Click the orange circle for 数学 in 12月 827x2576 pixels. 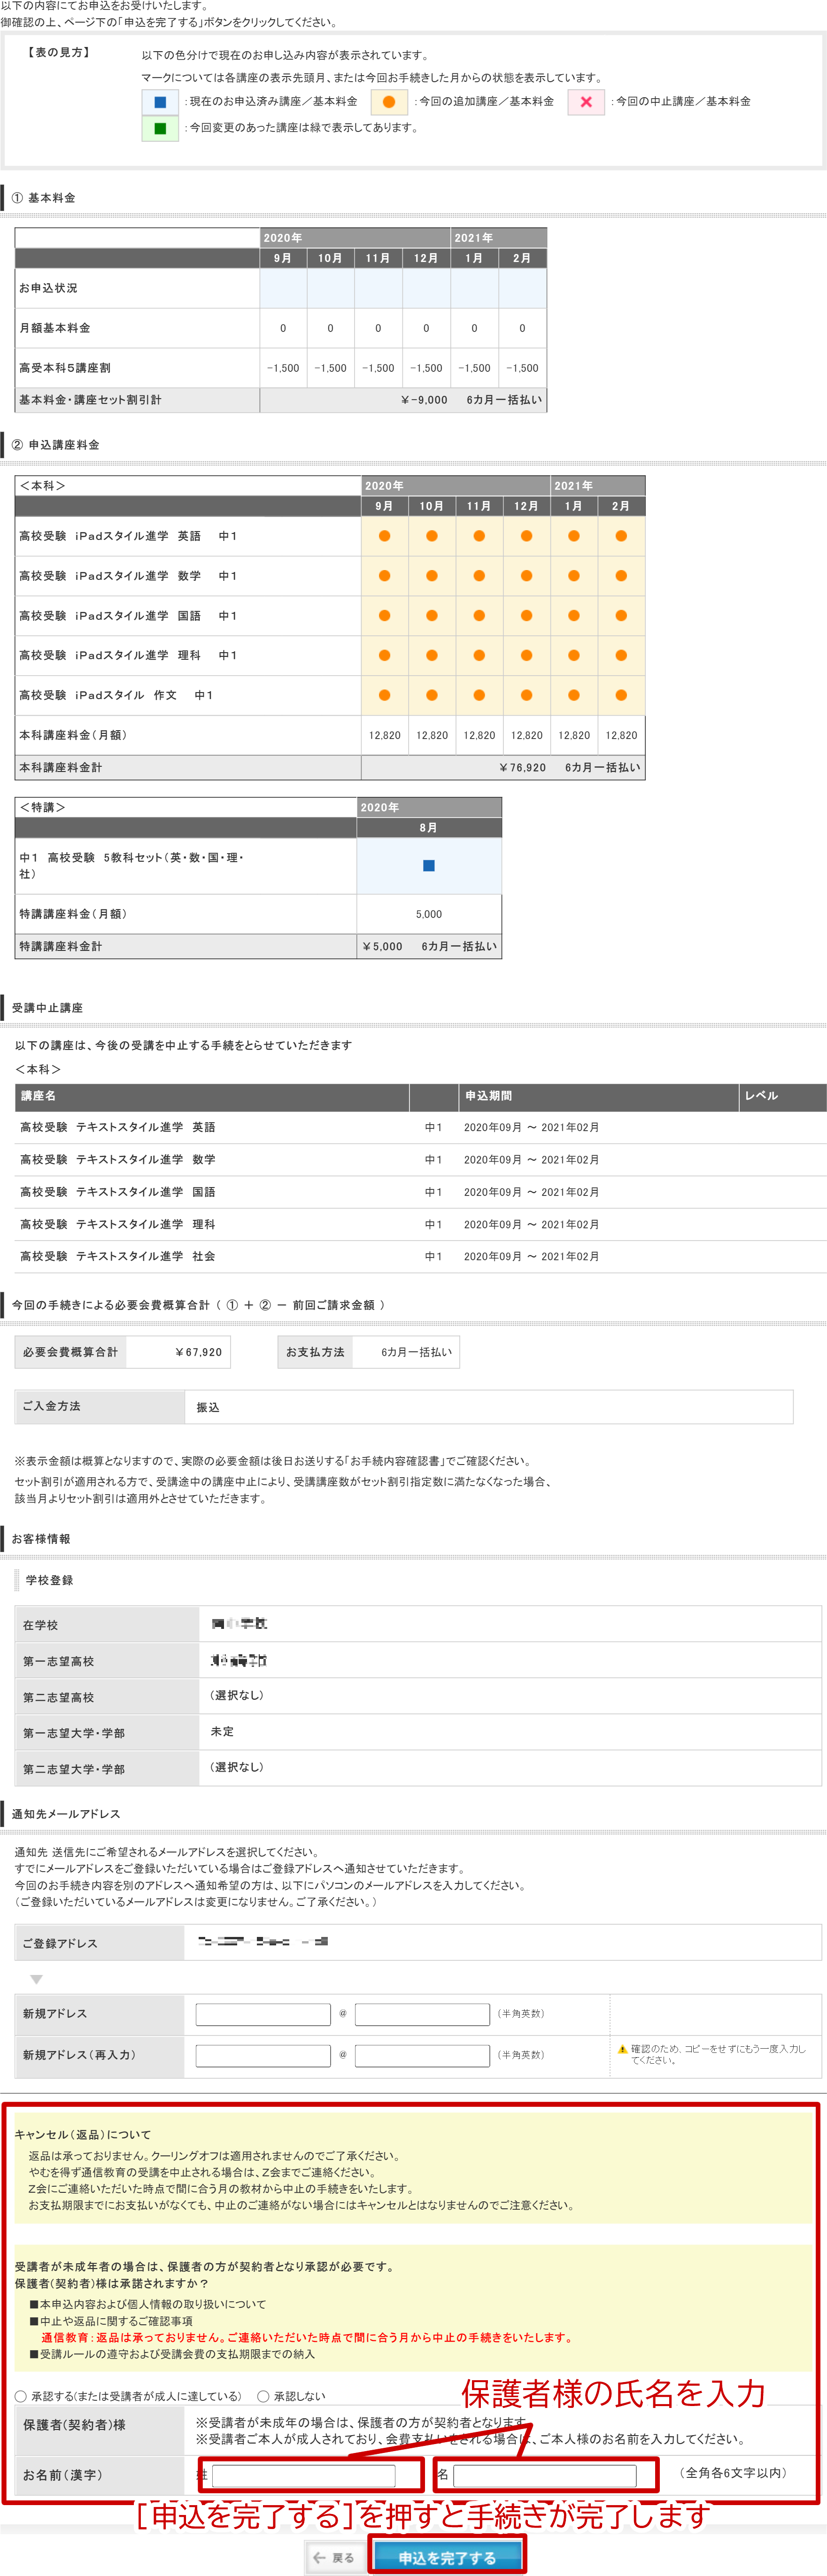tap(526, 576)
